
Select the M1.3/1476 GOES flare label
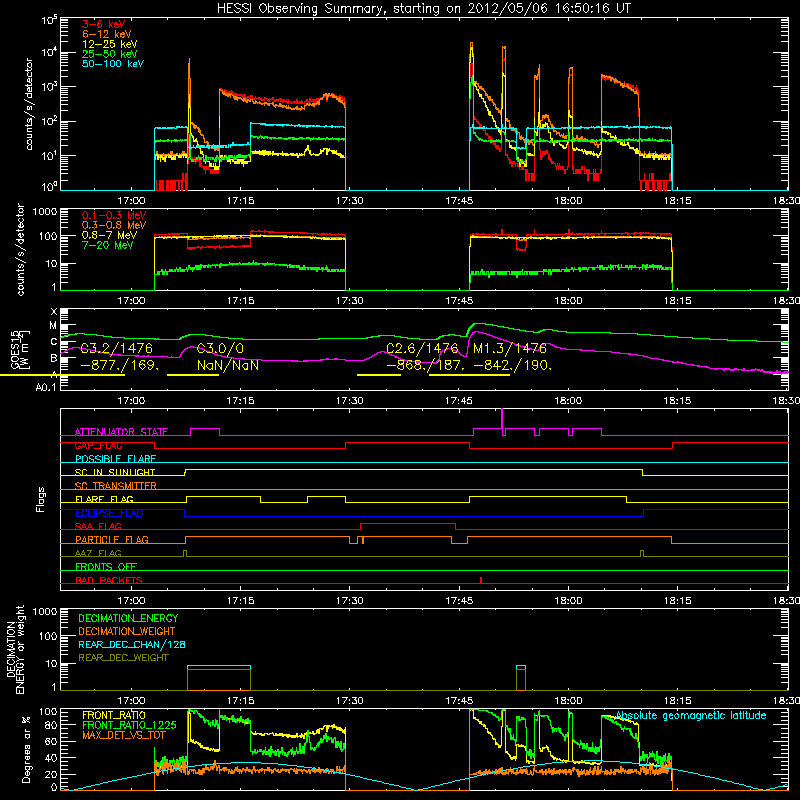coord(510,348)
